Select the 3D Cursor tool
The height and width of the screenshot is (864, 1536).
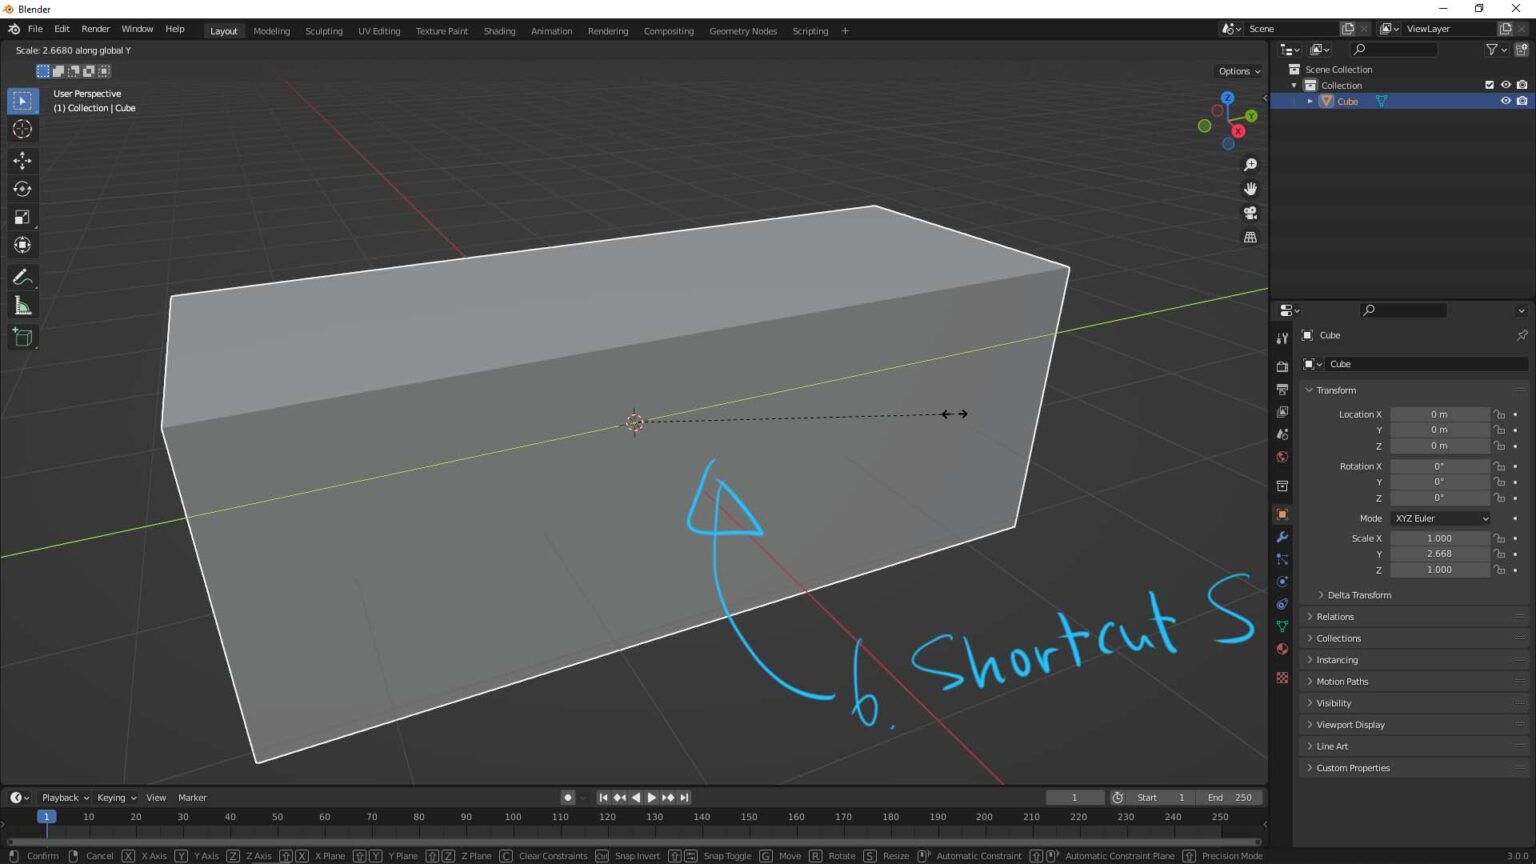coord(22,129)
